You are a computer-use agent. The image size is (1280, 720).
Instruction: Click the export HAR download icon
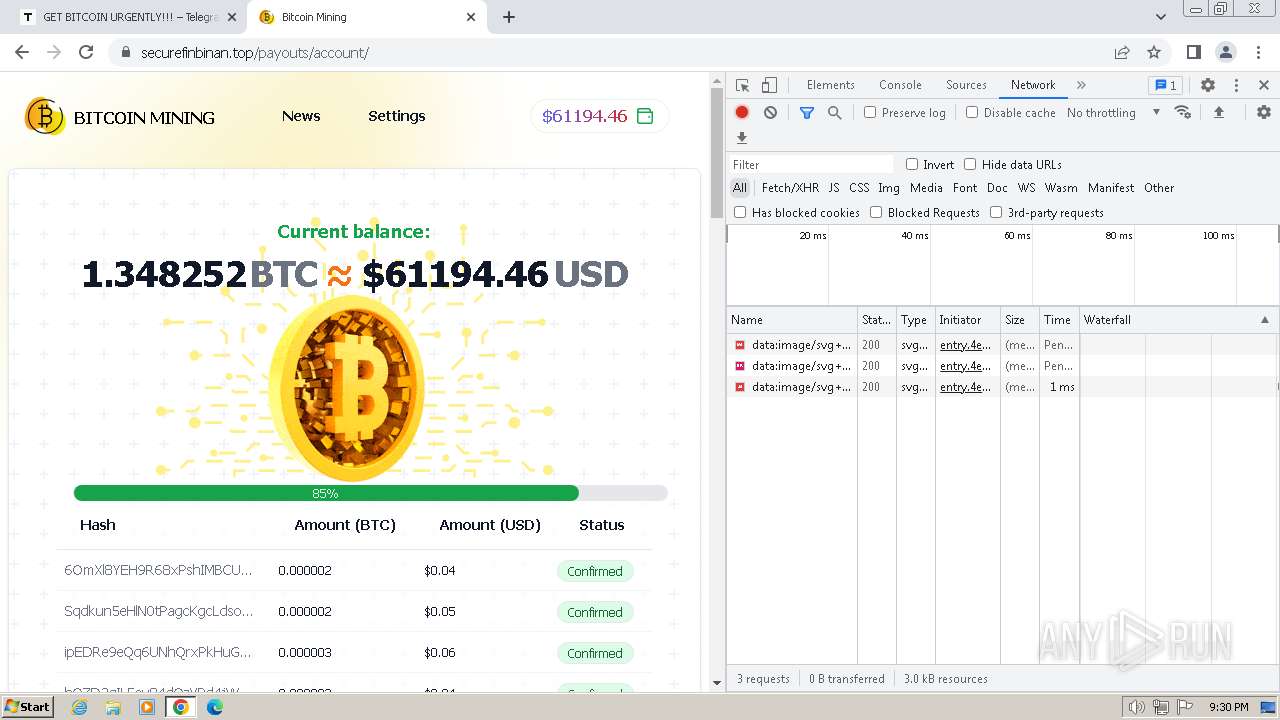742,138
